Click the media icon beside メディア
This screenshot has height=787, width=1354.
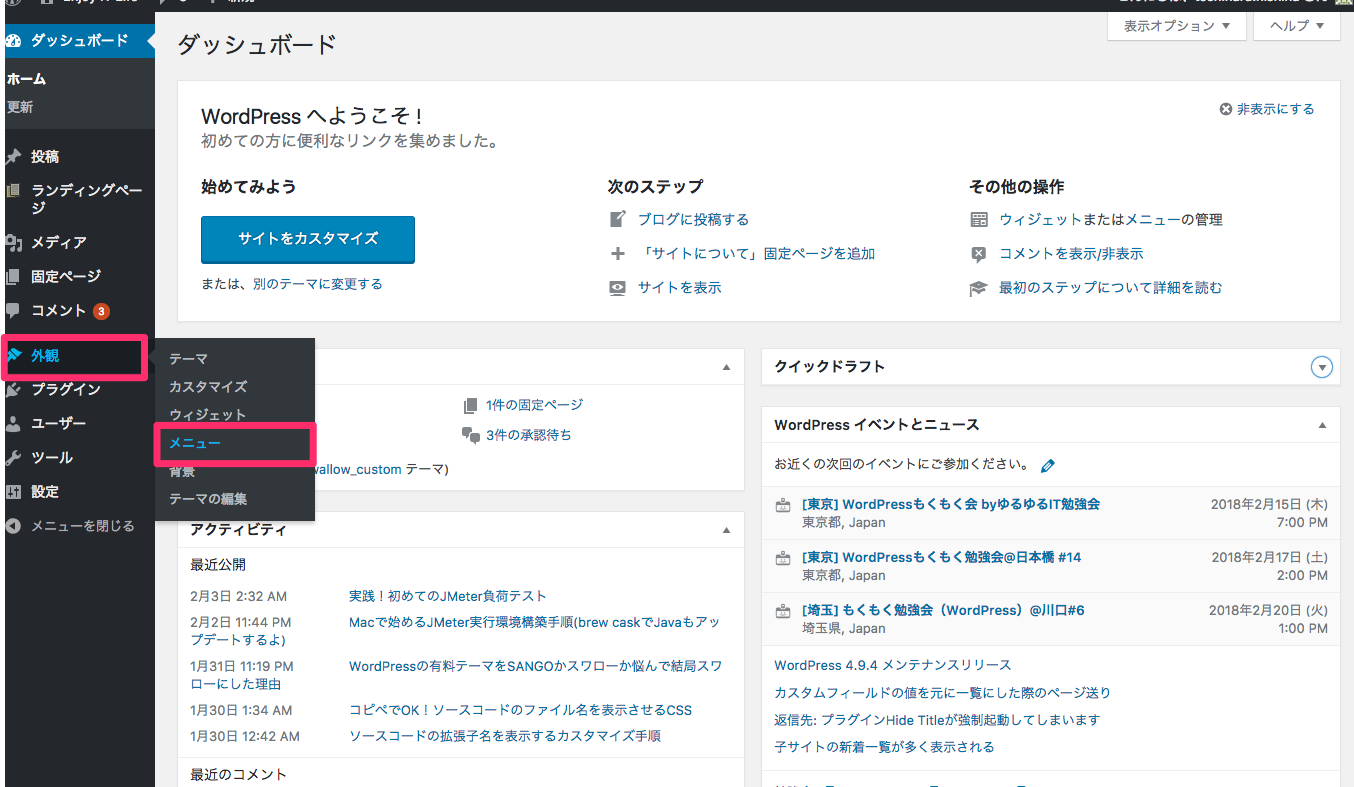pos(13,242)
